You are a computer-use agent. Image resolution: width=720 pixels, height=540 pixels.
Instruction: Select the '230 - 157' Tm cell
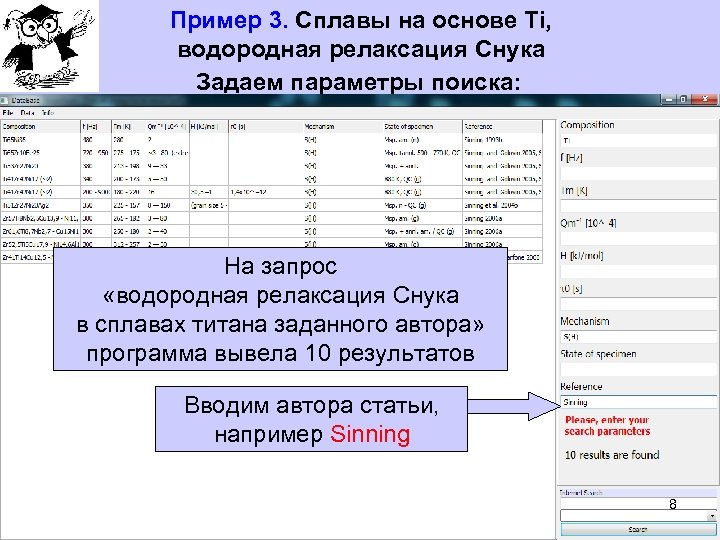point(129,205)
